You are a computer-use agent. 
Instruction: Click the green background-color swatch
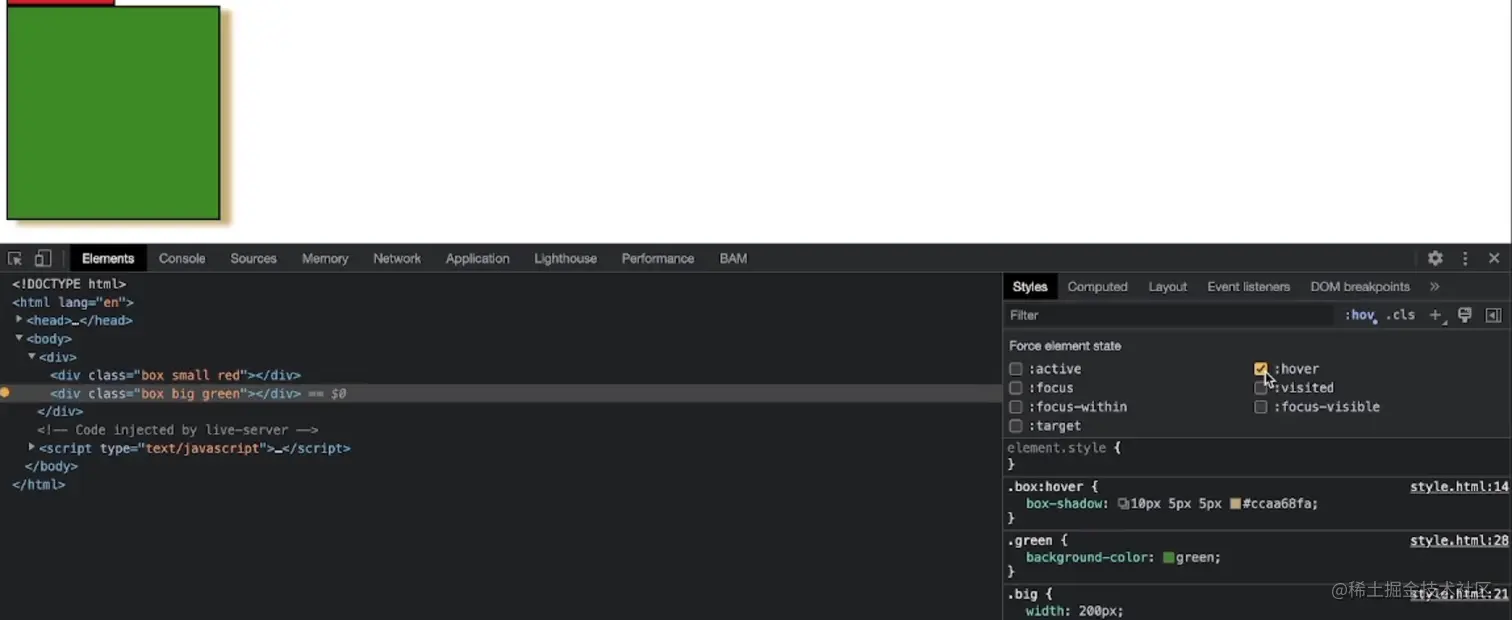[x=1168, y=558]
